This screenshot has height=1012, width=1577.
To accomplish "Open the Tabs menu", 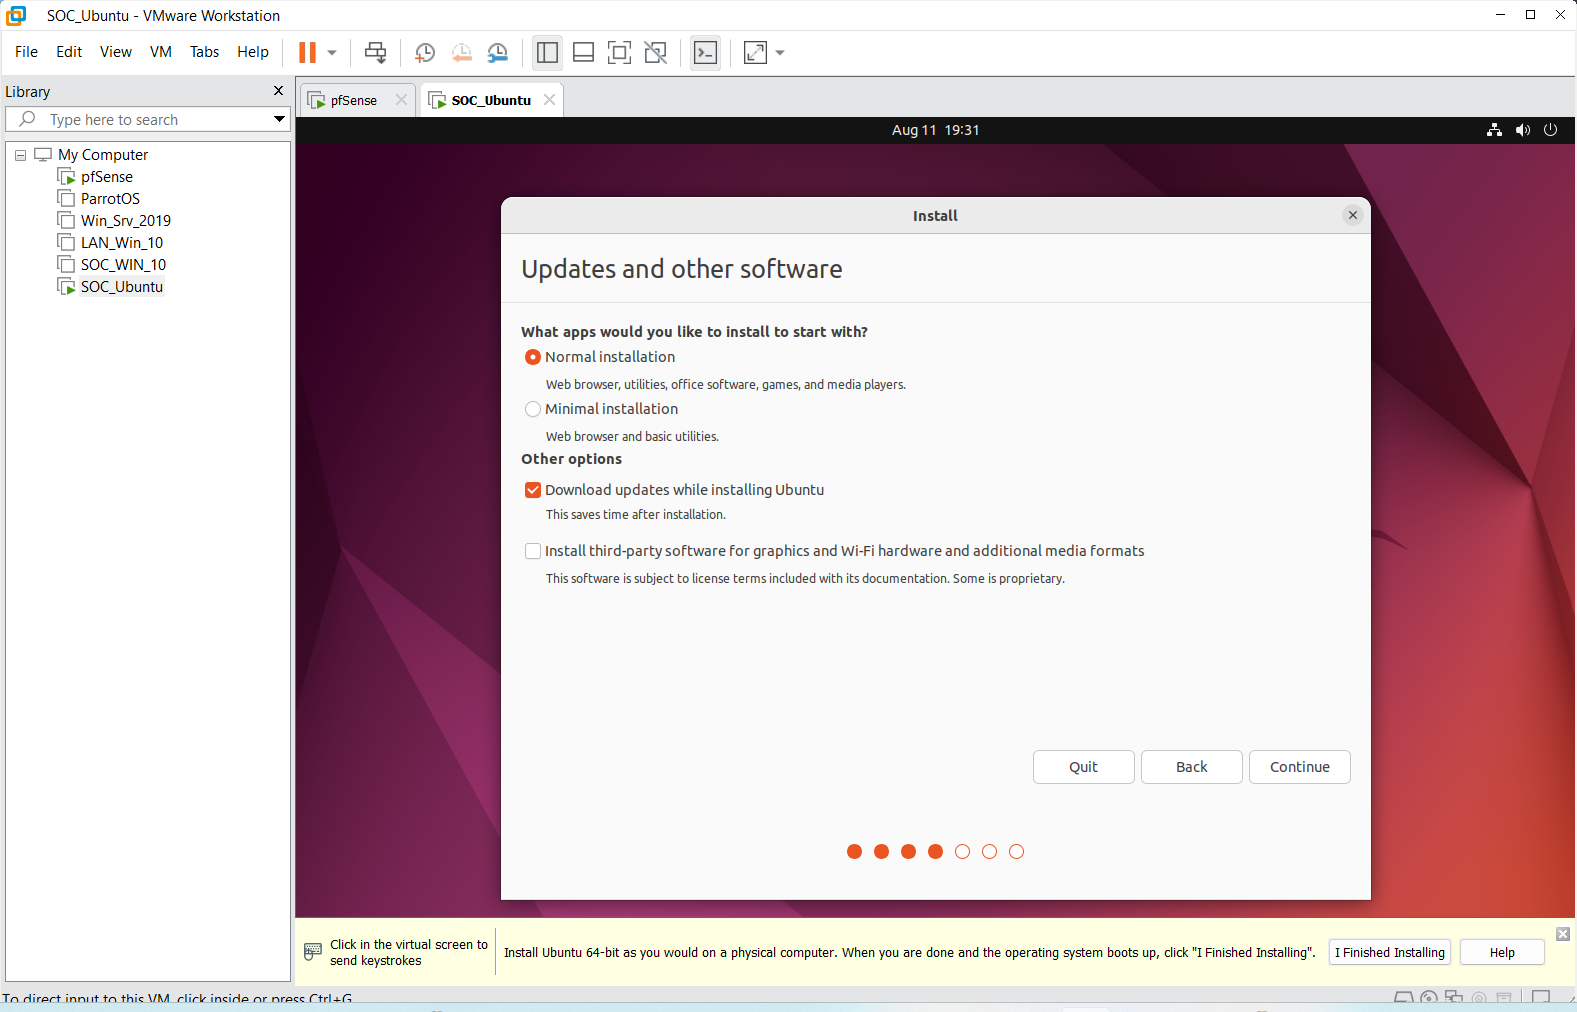I will (x=204, y=52).
